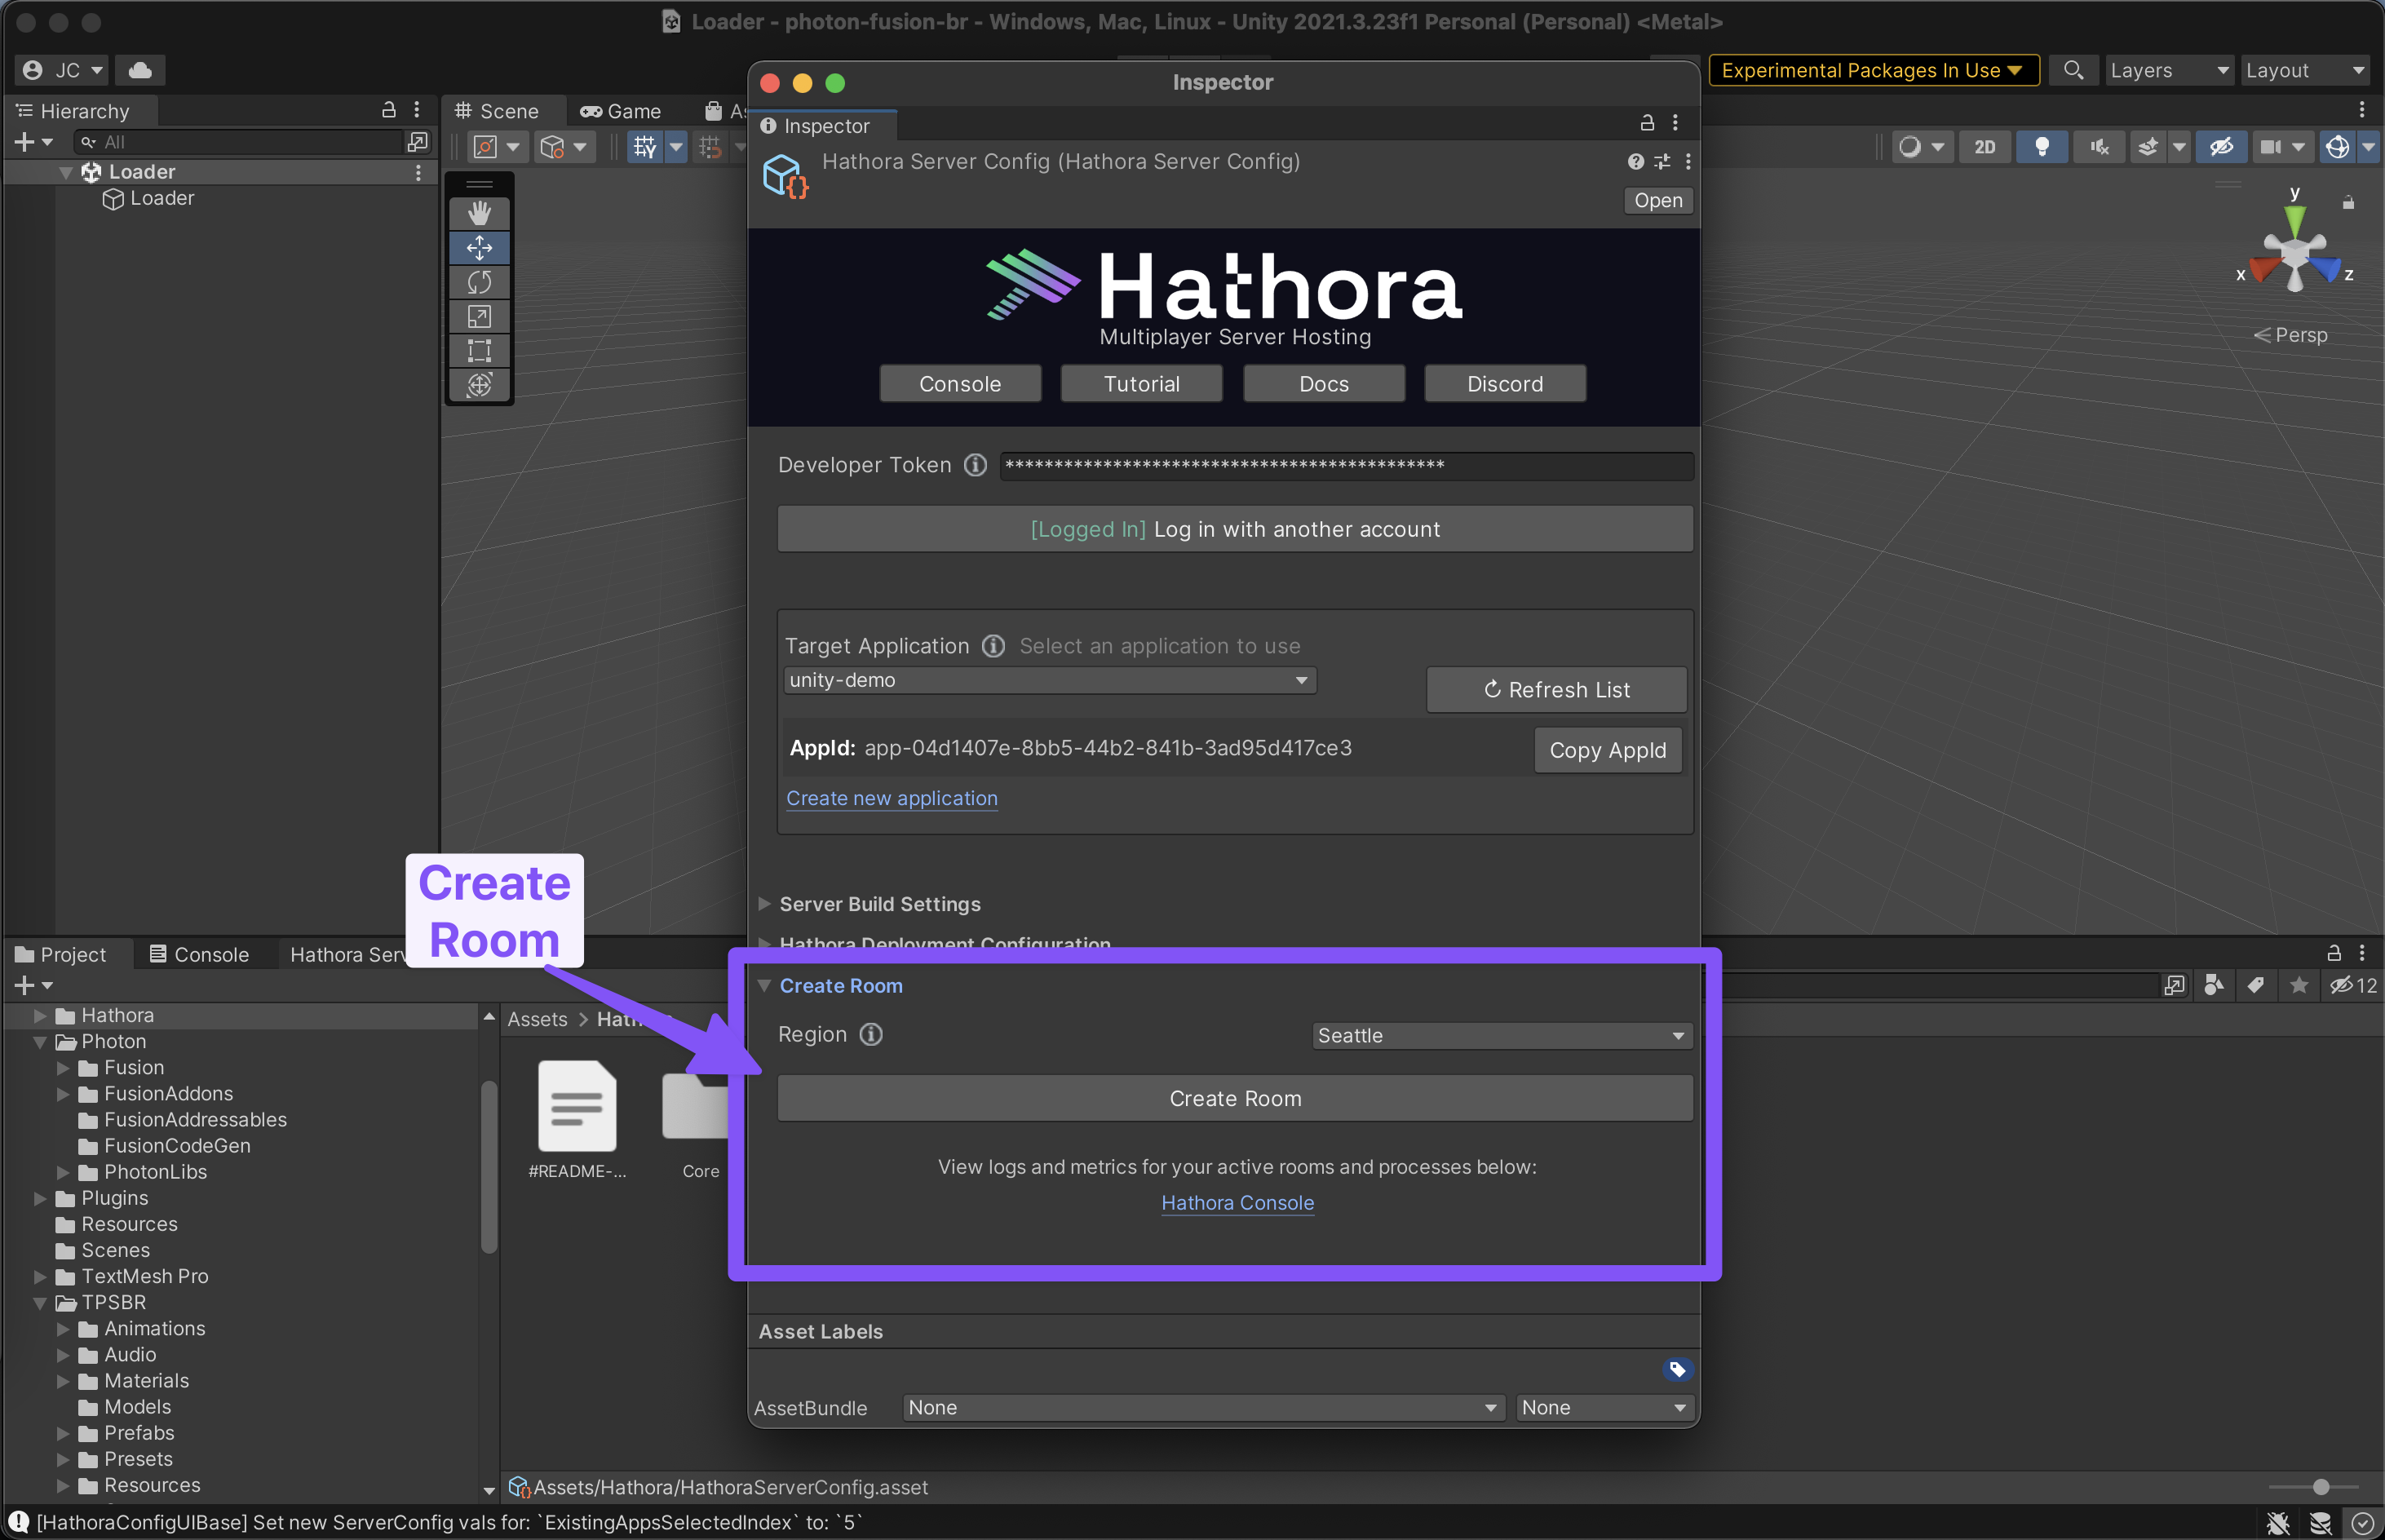Screen dimensions: 2385x1540
Task: Click the Developer Token field
Action: 1346,465
